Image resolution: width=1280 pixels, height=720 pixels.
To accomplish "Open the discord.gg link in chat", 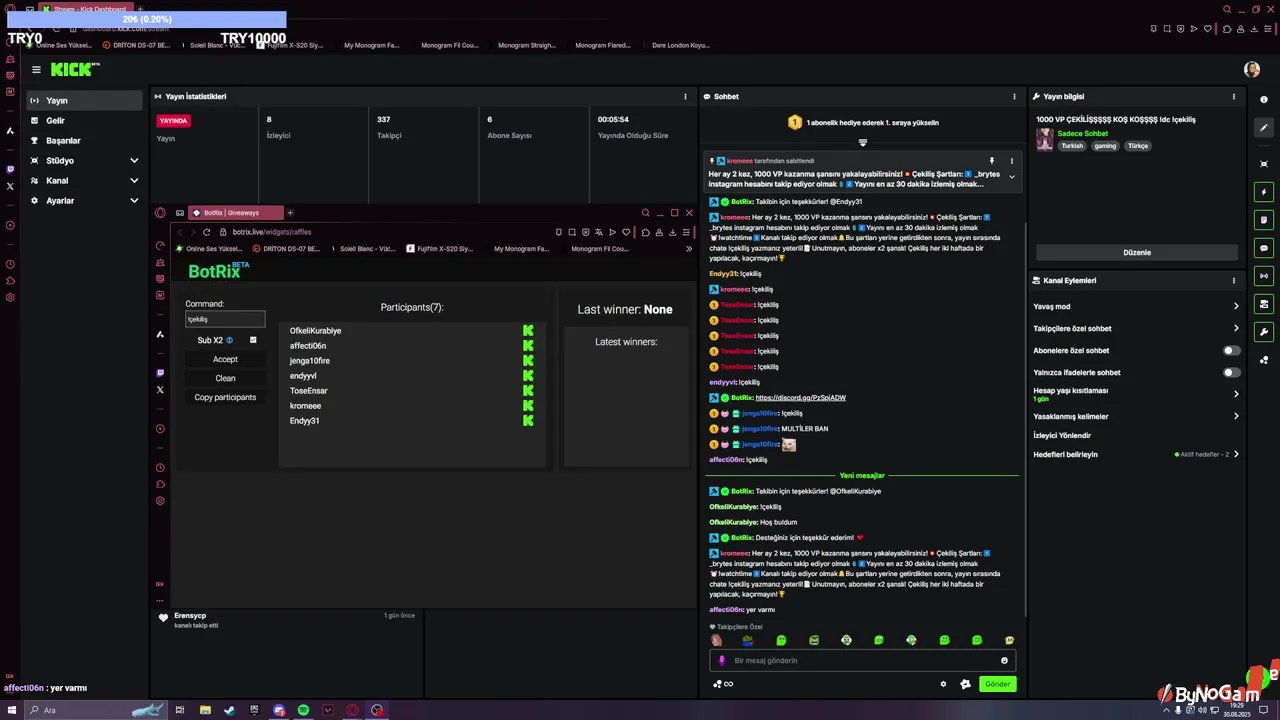I will [800, 398].
